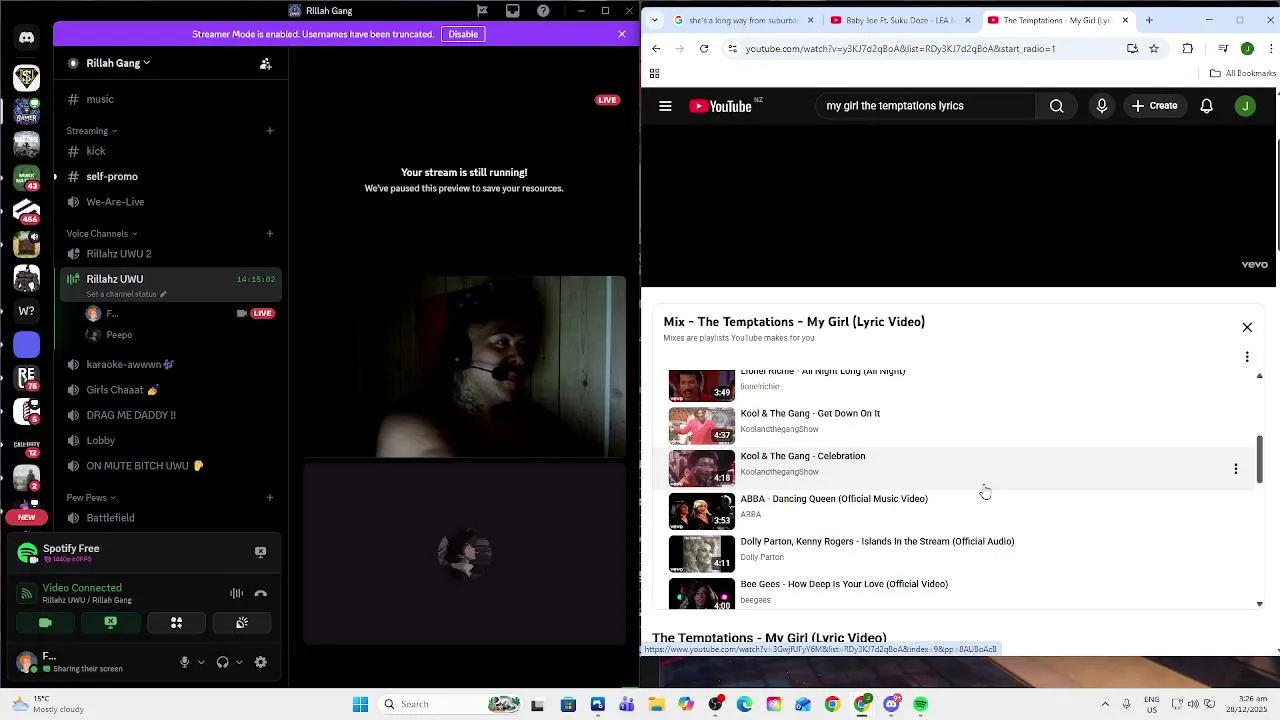1280x720 pixels.
Task: Collapse the Streaming category
Action: pos(92,131)
